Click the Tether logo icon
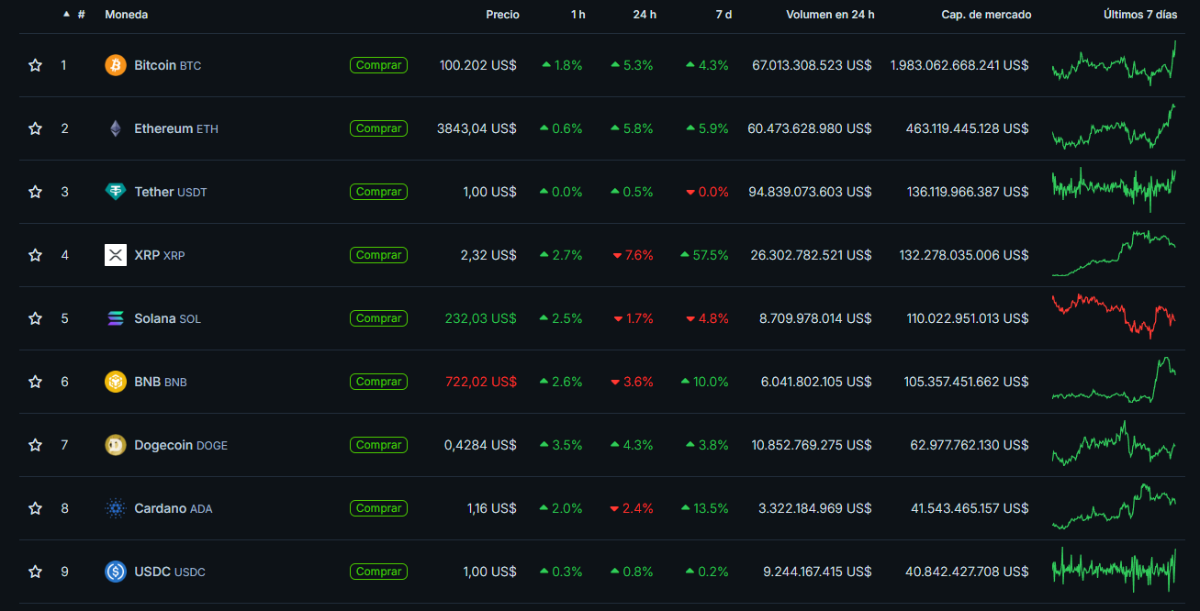The image size is (1200, 611). pyautogui.click(x=116, y=191)
